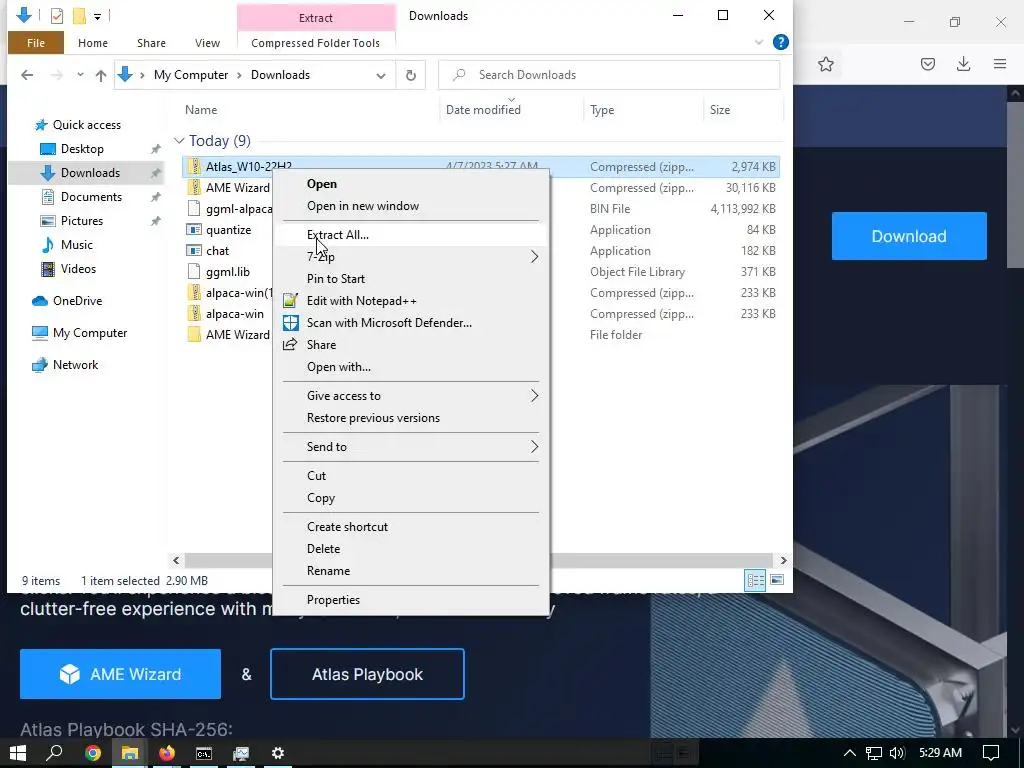Image resolution: width=1024 pixels, height=768 pixels.
Task: Open Pictures in the navigation pane
Action: click(x=82, y=221)
